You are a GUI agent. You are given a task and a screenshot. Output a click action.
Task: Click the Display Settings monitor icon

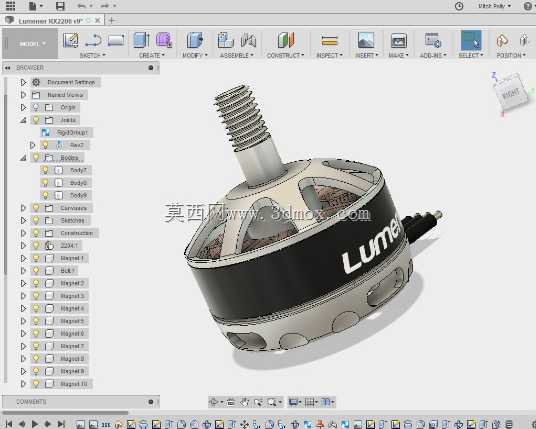click(293, 402)
